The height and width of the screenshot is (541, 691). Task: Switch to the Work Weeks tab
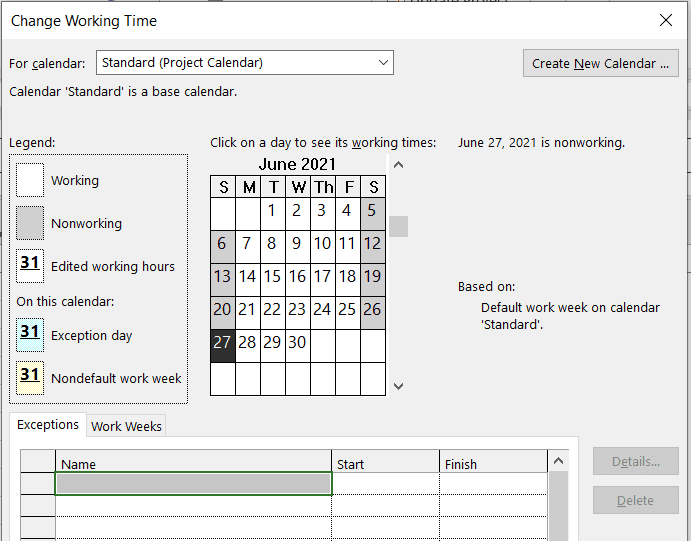(x=126, y=426)
